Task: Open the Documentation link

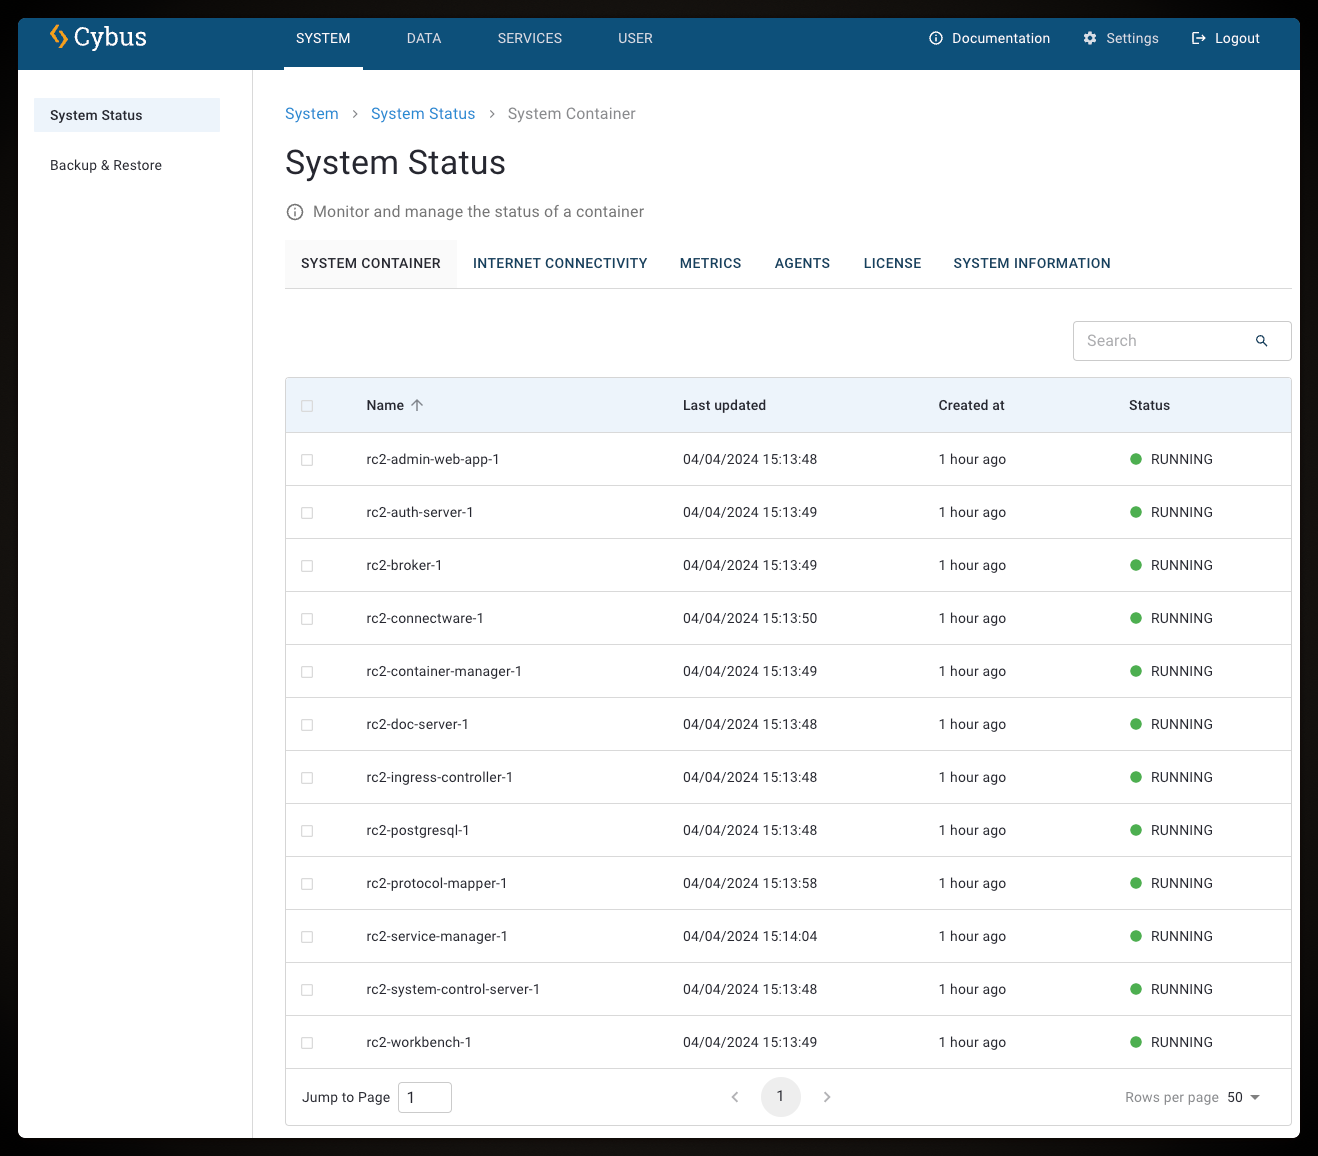Action: (990, 38)
